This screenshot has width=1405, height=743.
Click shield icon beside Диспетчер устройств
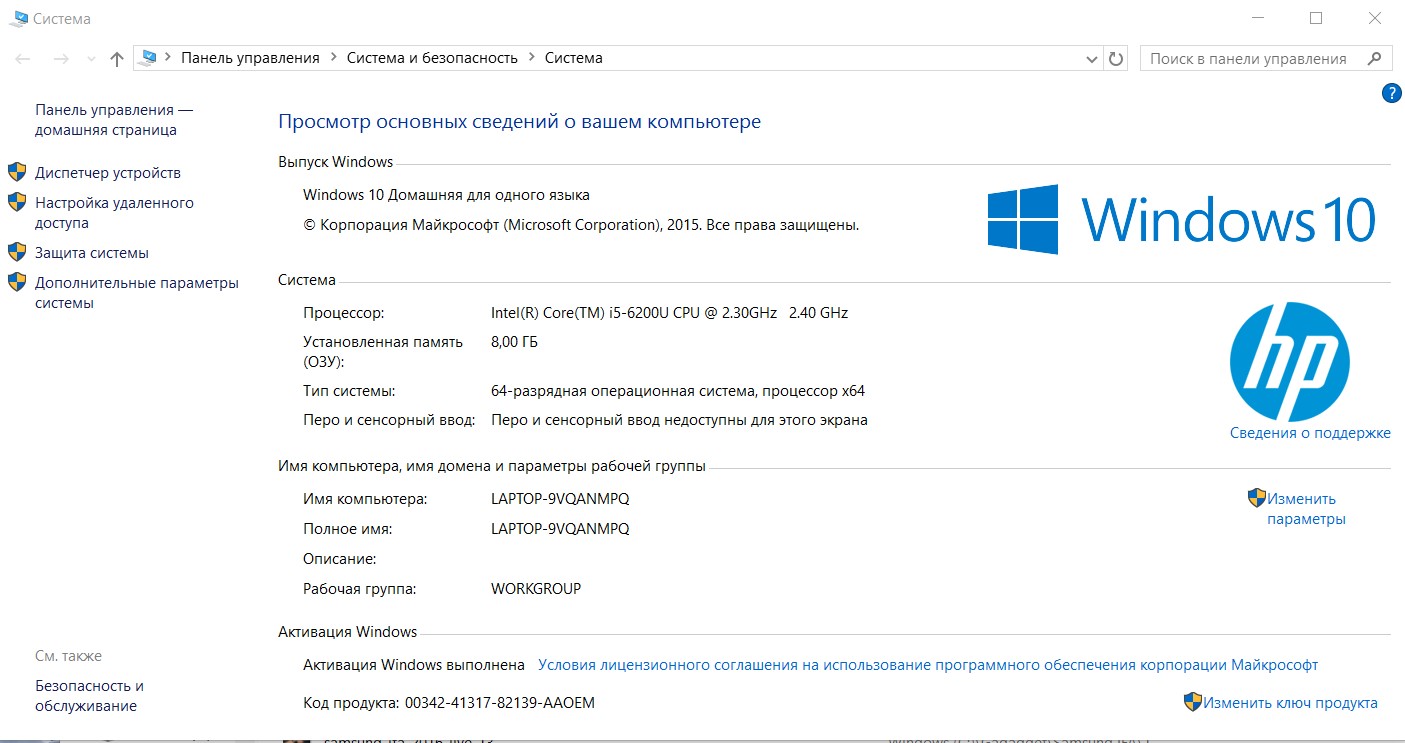point(17,172)
